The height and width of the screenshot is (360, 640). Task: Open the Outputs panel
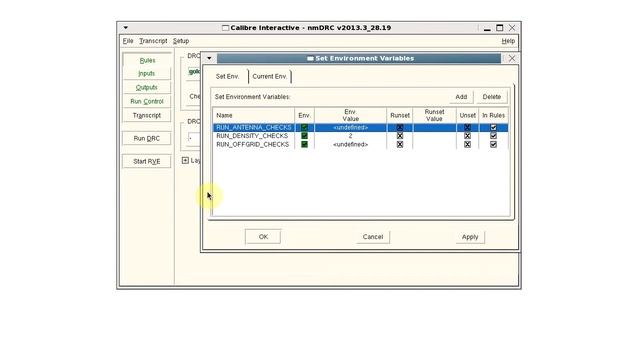pos(147,87)
